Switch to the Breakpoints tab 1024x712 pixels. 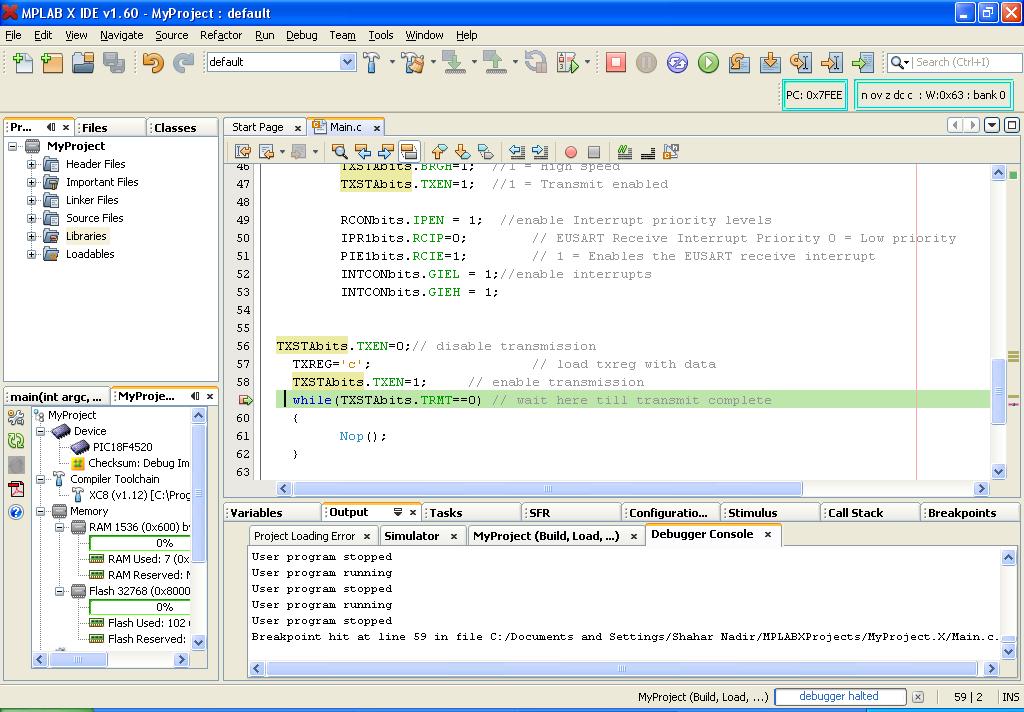point(962,513)
